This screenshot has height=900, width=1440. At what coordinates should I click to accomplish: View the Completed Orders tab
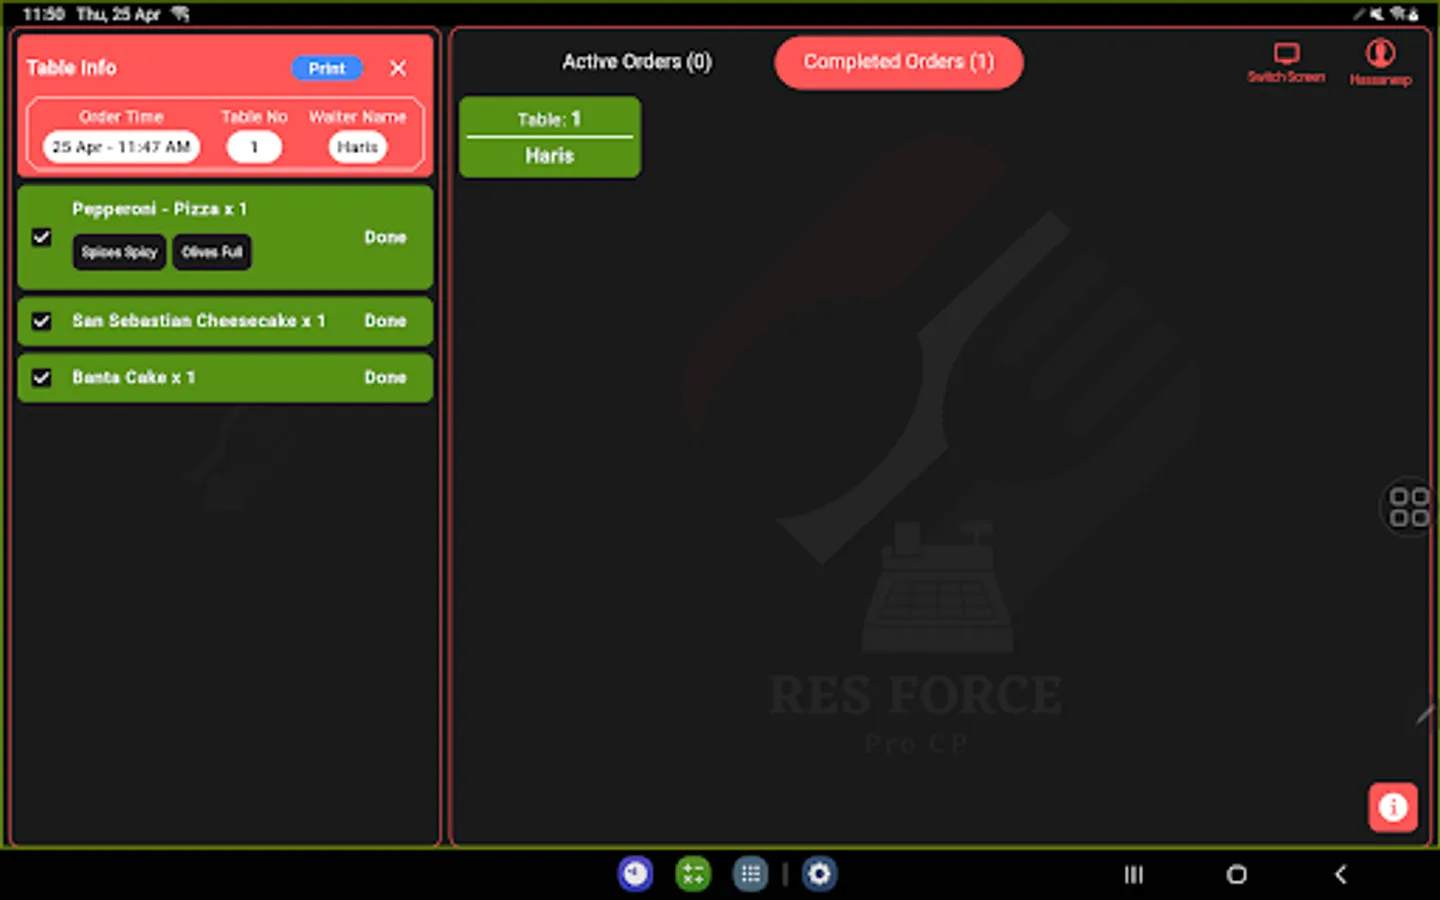click(x=897, y=62)
